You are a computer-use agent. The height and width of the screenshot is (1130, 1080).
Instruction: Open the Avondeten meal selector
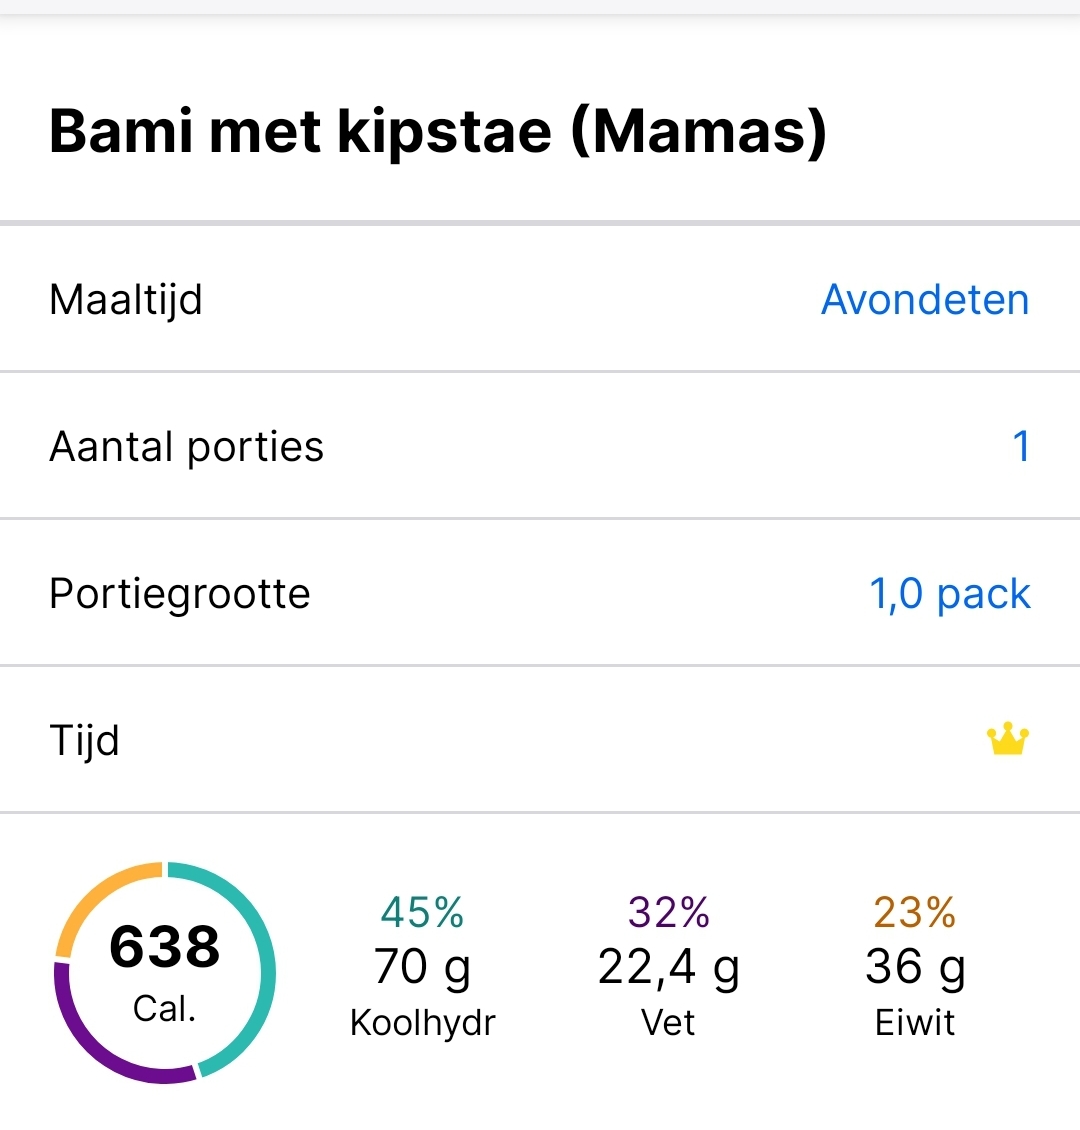924,299
